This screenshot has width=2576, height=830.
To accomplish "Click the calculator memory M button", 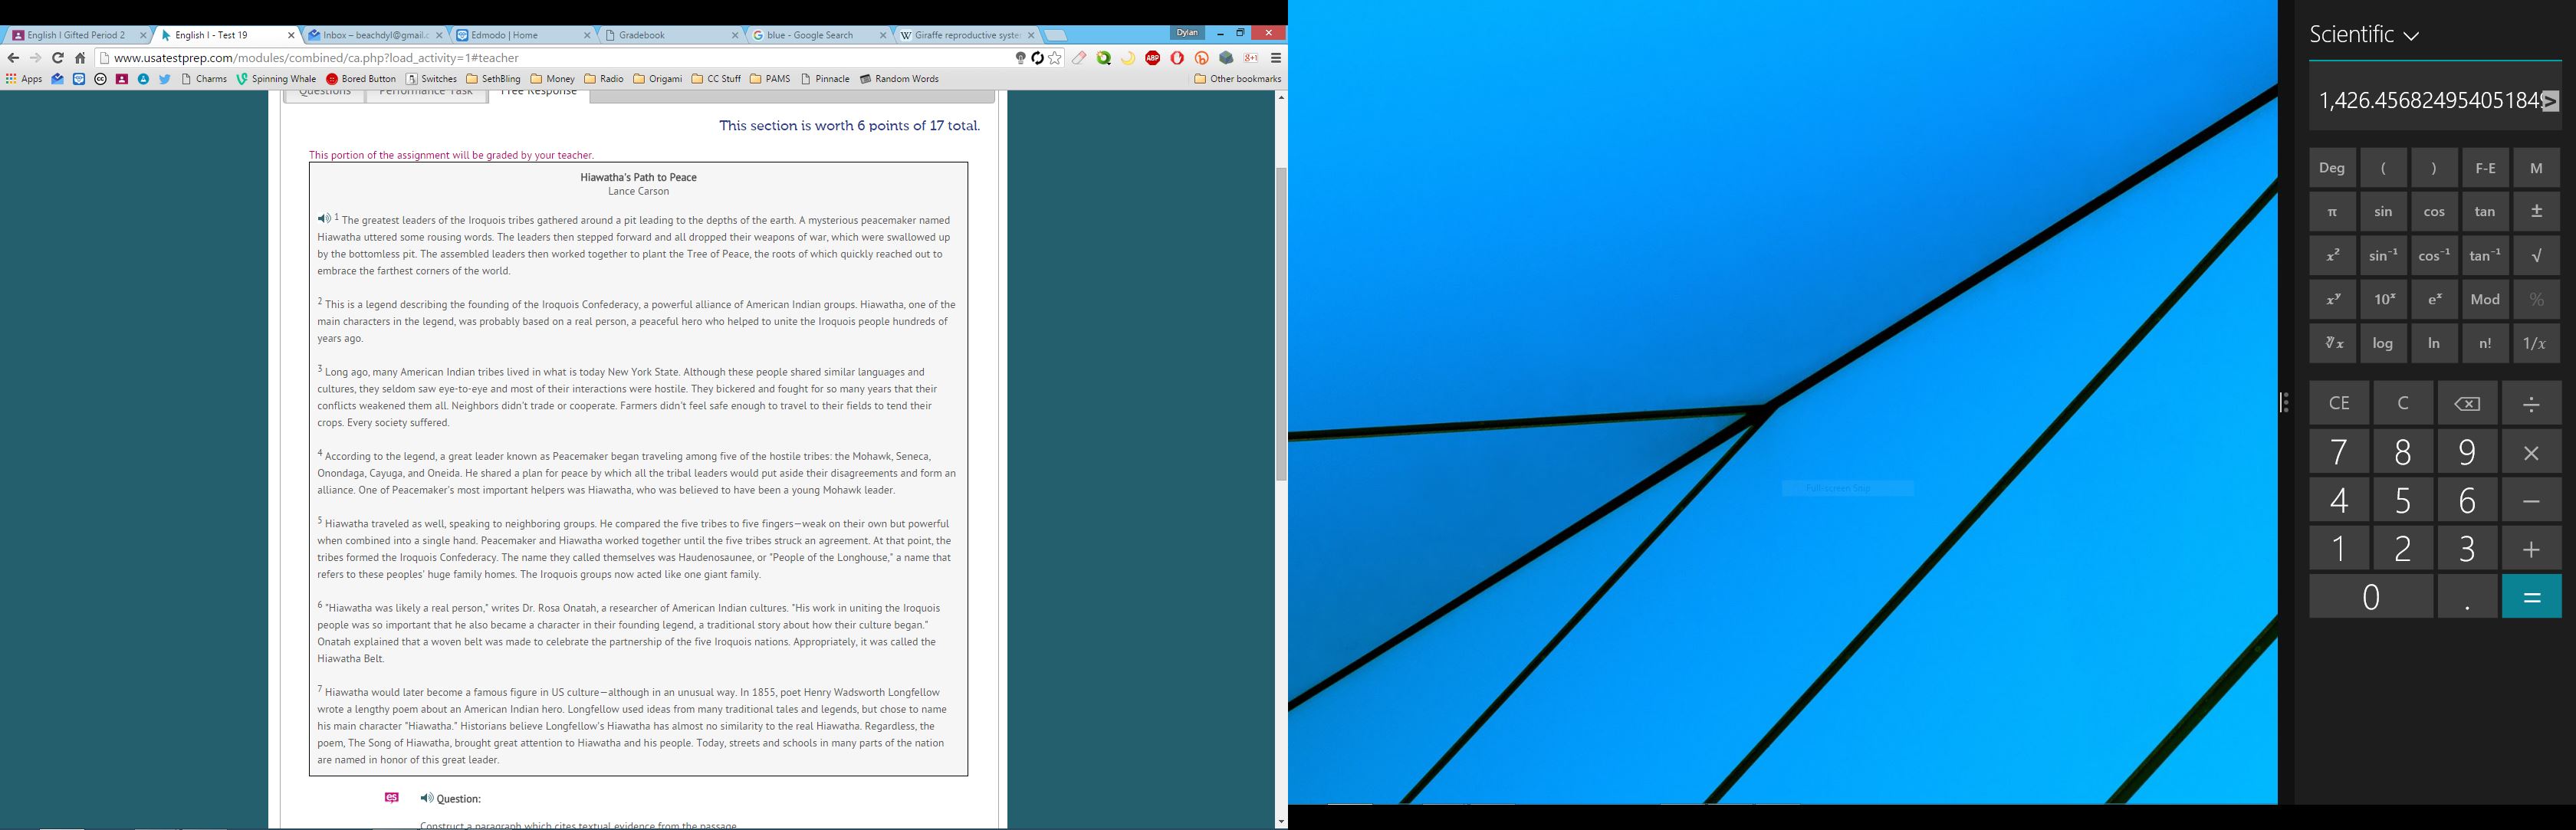I will pos(2536,168).
